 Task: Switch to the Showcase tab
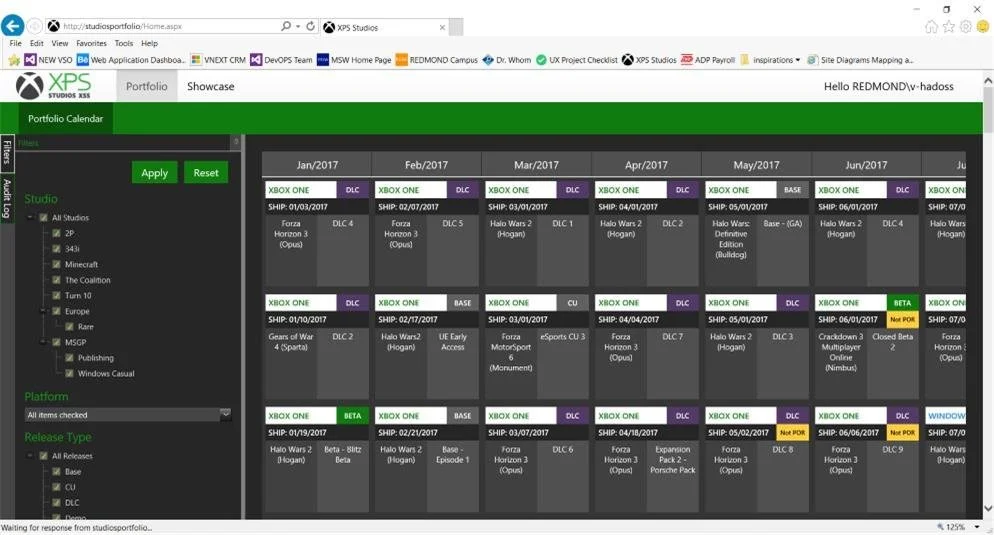pyautogui.click(x=210, y=86)
